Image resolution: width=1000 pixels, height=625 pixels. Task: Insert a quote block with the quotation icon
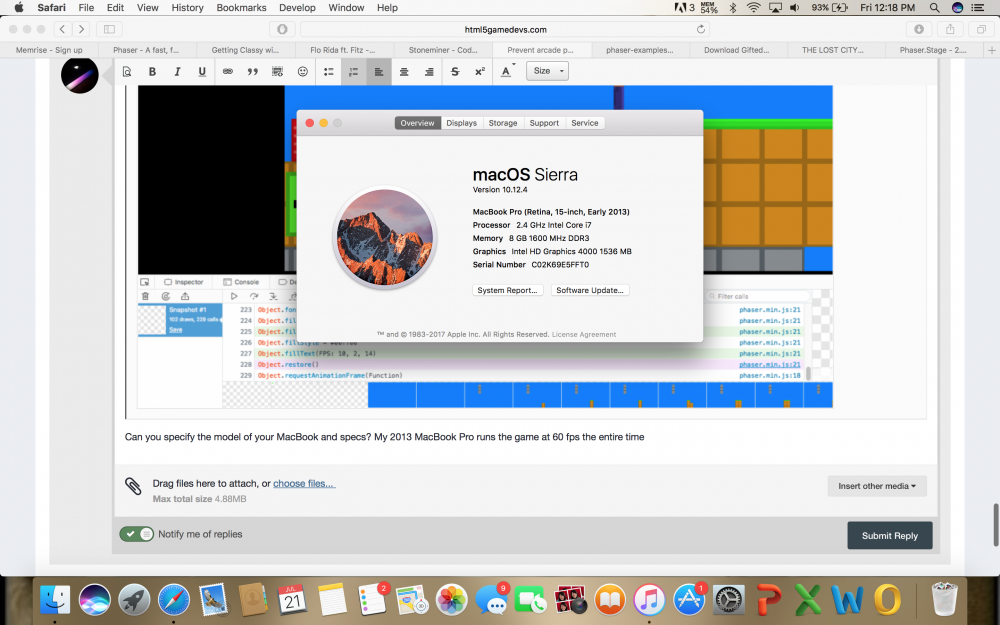[253, 71]
